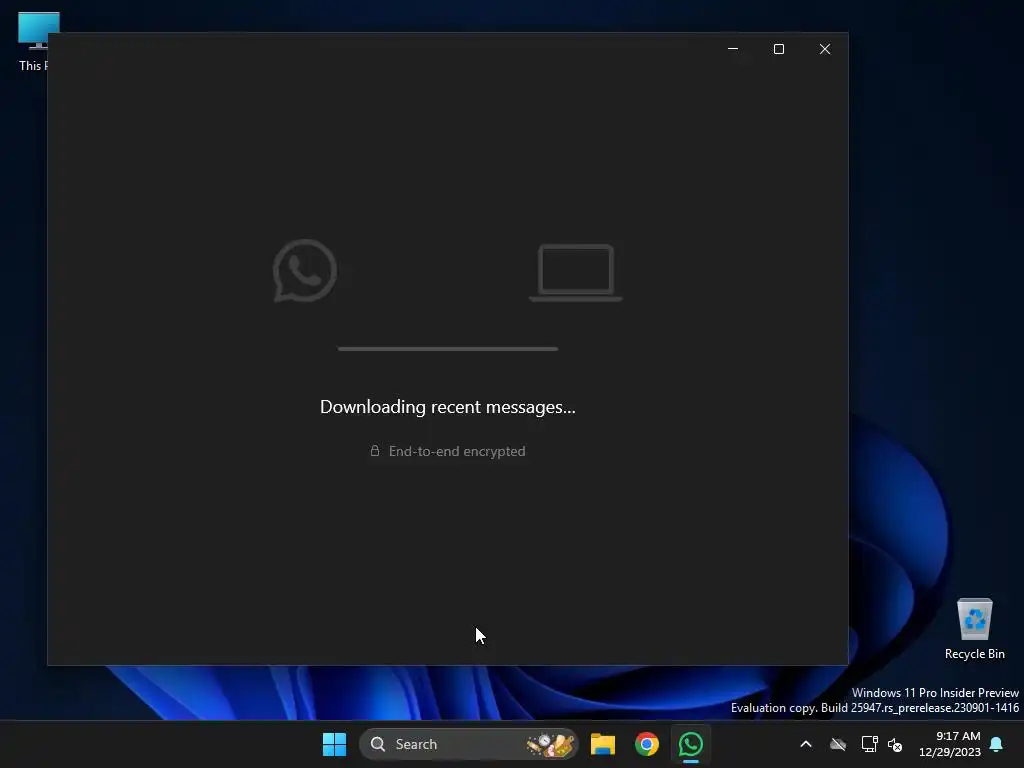This screenshot has height=768, width=1024.
Task: Select the Recycle Bin desktop icon
Action: click(x=974, y=629)
